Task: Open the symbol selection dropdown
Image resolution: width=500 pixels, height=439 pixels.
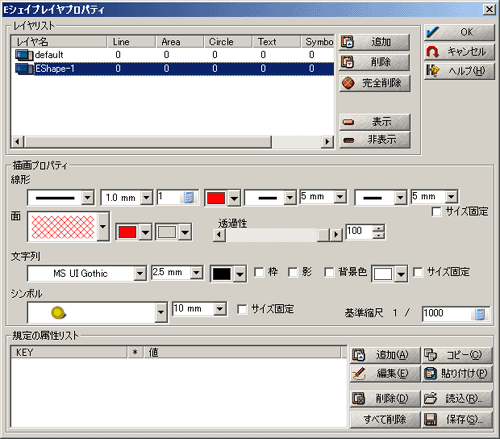Action: (x=161, y=312)
